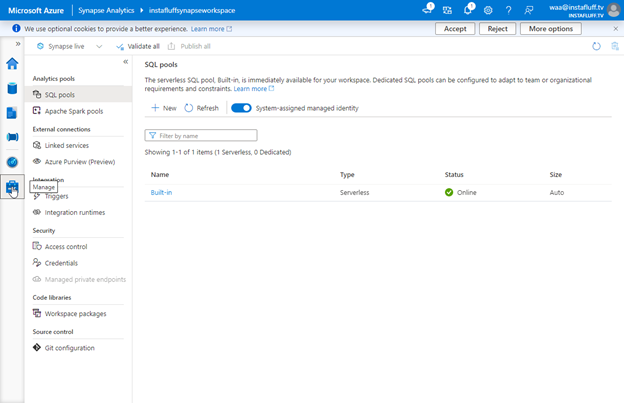Click the Filter by name field

coord(201,136)
